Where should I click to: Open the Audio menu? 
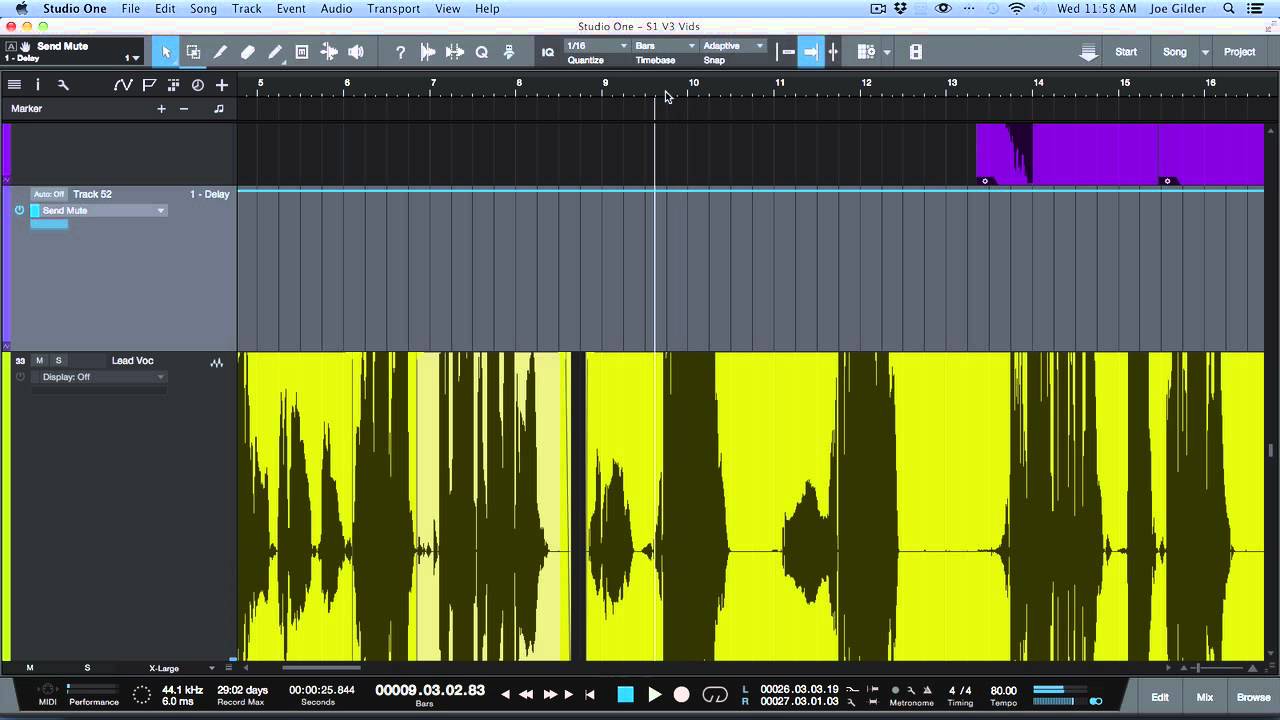(336, 9)
